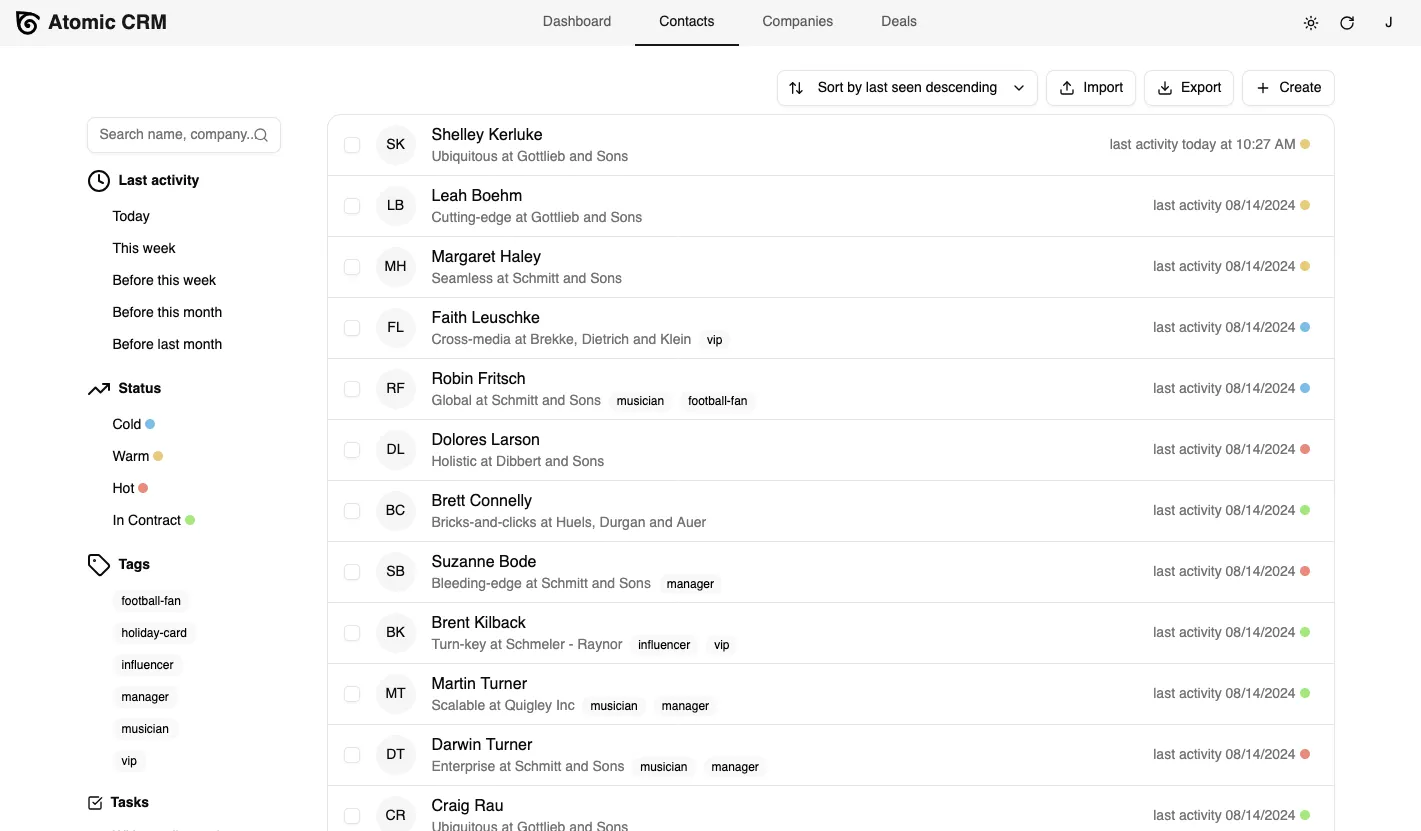This screenshot has width=1421, height=831.
Task: Switch to the Companies tab
Action: [797, 21]
